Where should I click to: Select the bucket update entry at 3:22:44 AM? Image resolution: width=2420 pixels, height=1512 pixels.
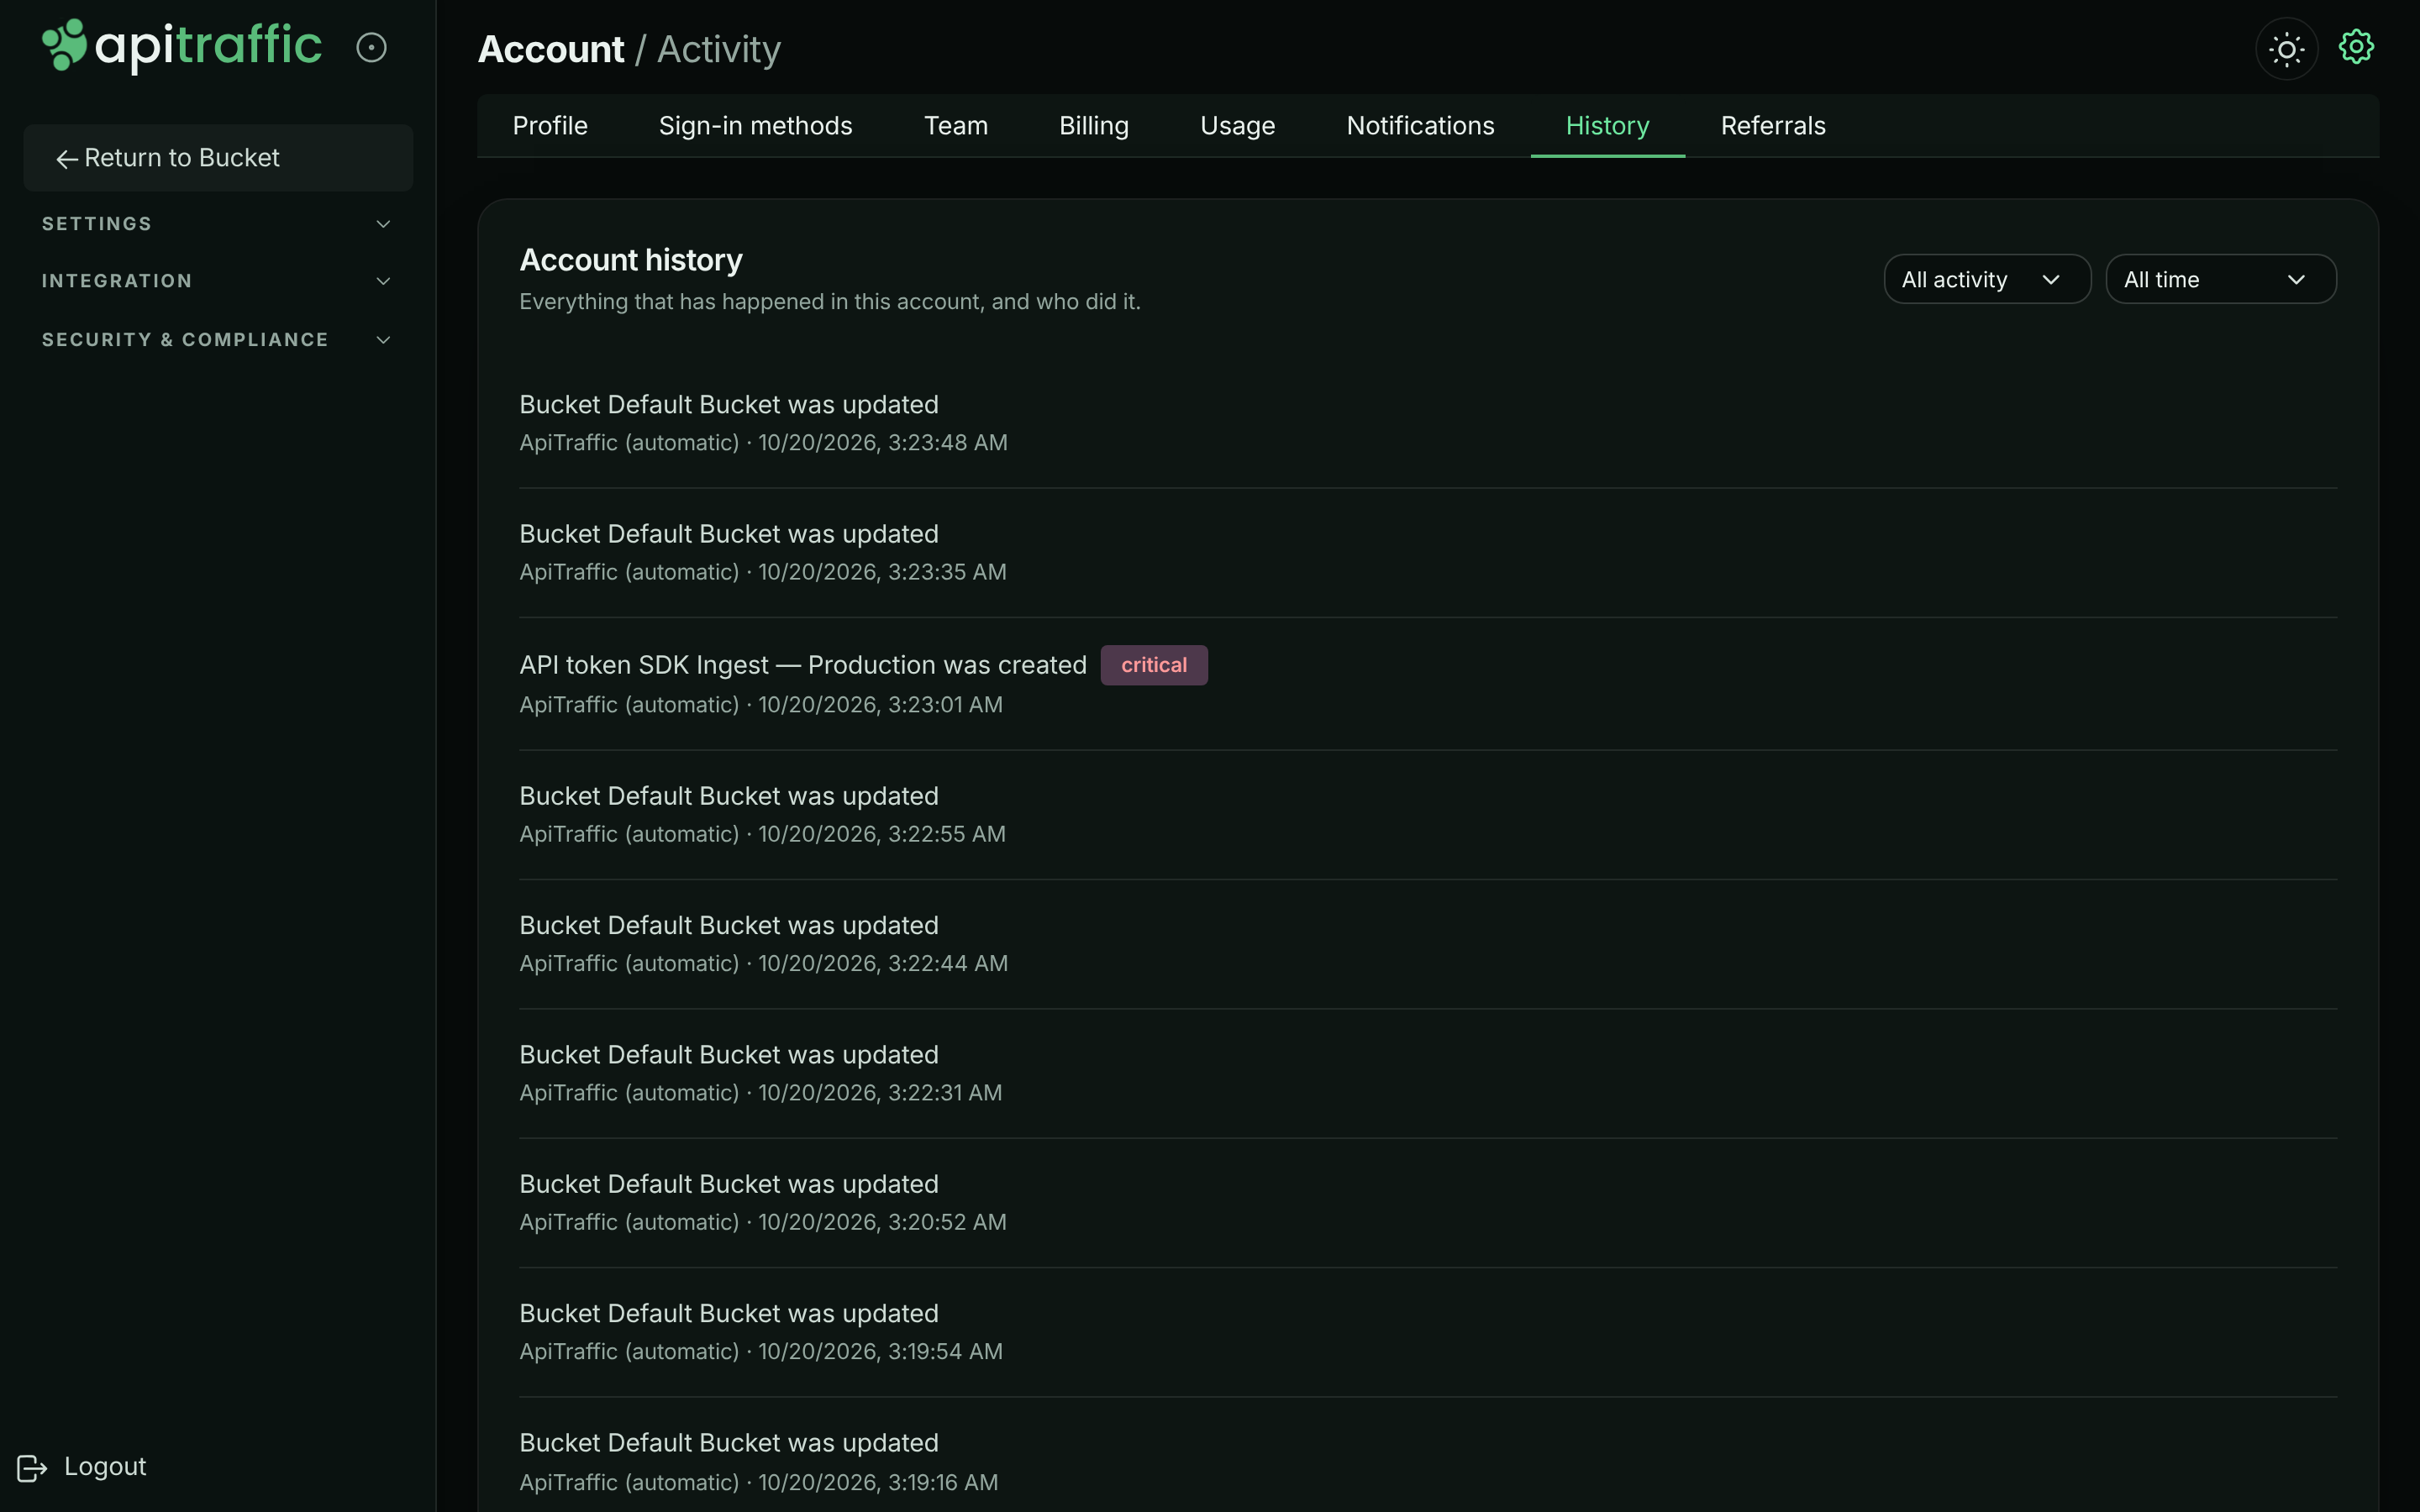pos(1428,944)
